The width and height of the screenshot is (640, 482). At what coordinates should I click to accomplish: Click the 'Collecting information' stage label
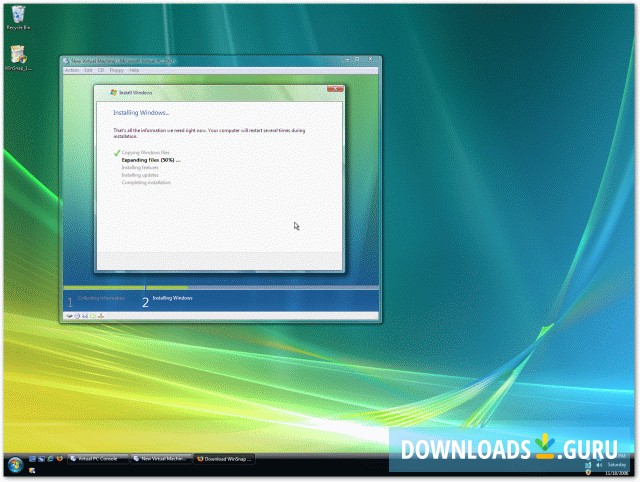(101, 298)
